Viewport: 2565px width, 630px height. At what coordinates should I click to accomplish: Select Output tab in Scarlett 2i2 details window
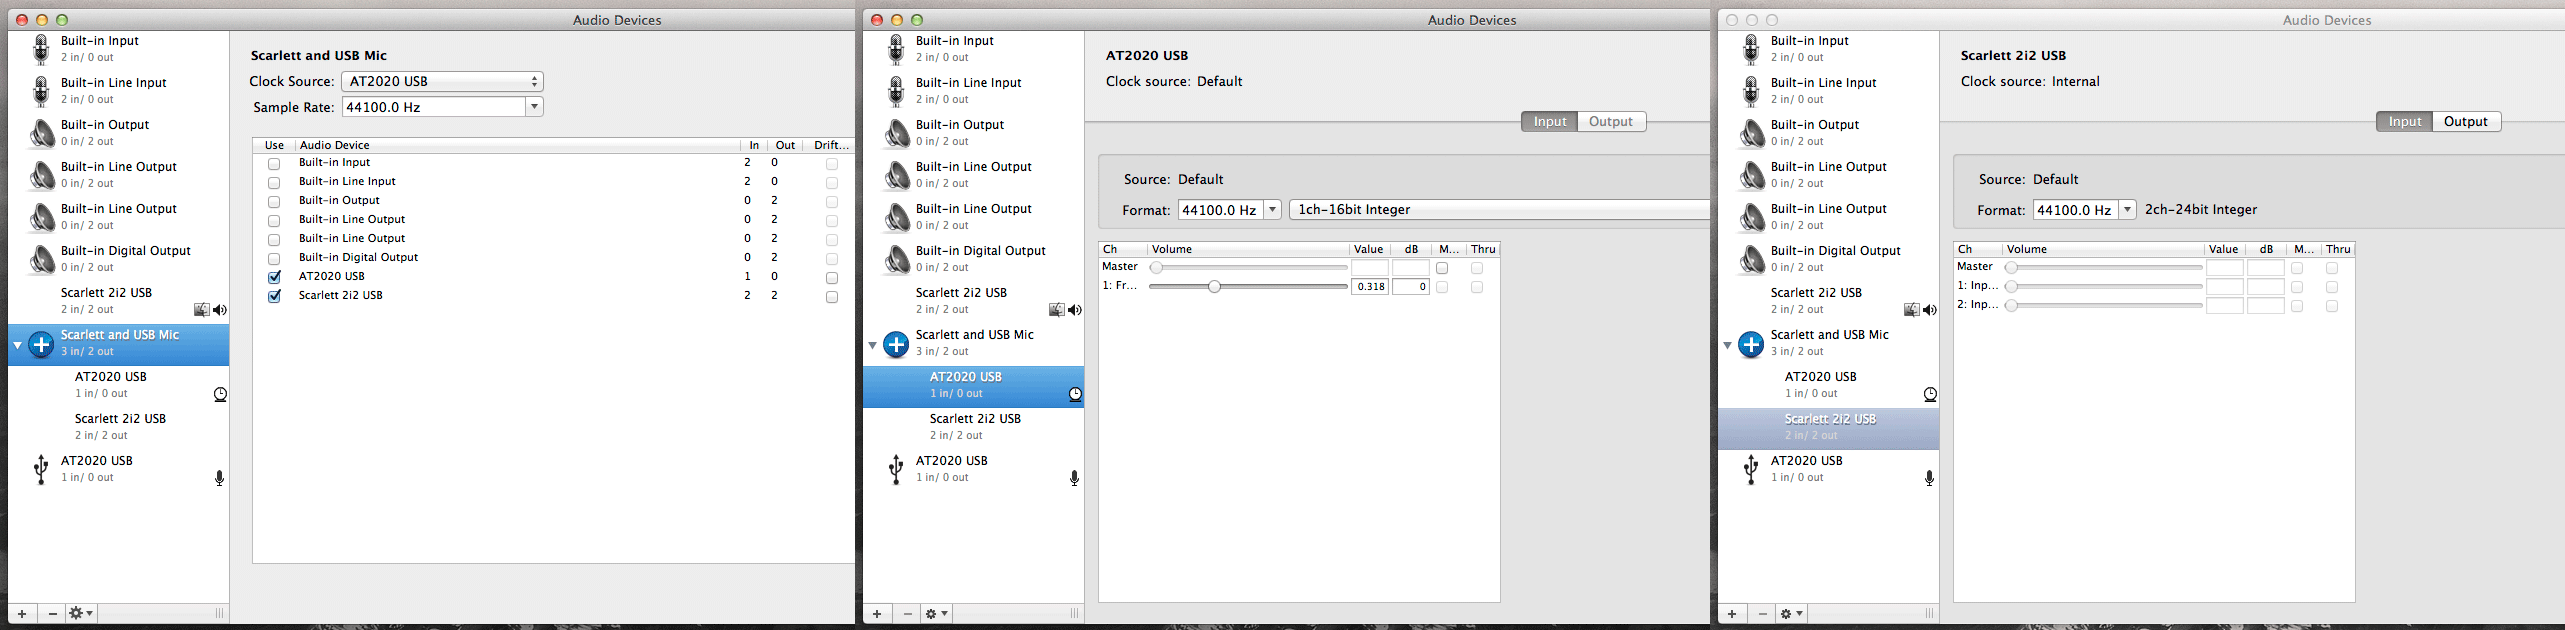click(x=2466, y=121)
